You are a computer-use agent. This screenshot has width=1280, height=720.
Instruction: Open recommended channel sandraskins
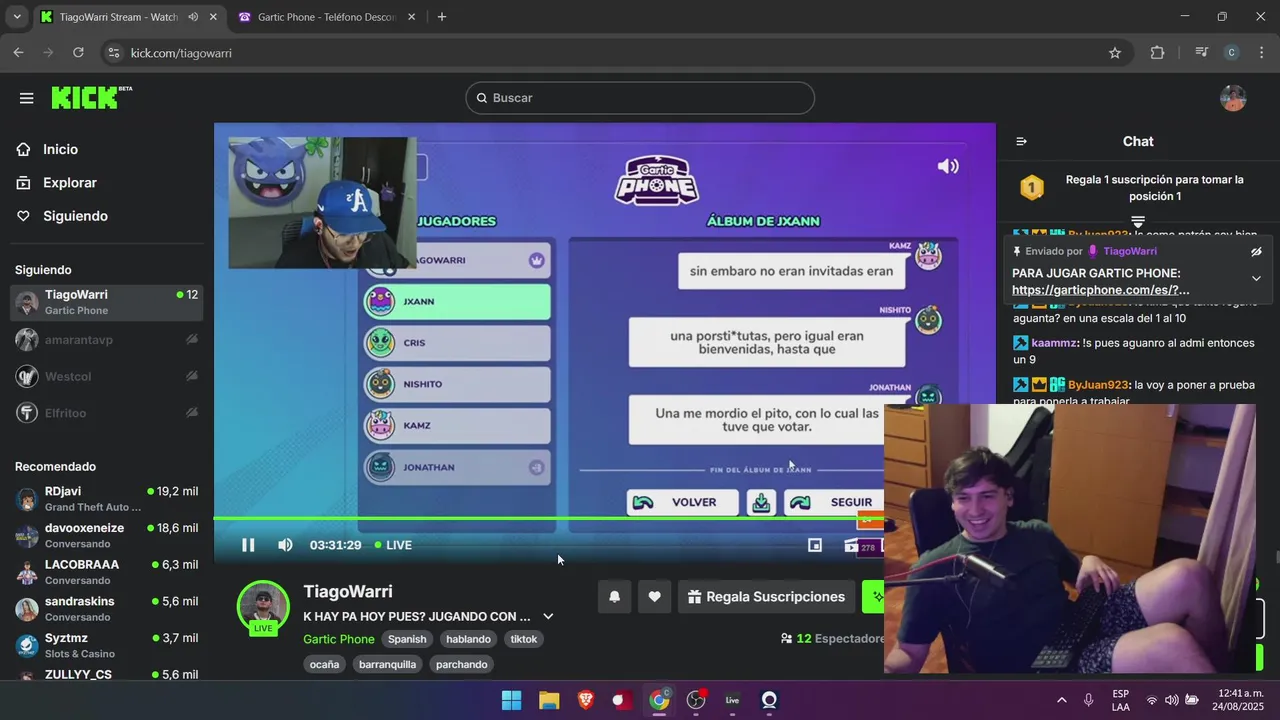click(106, 608)
